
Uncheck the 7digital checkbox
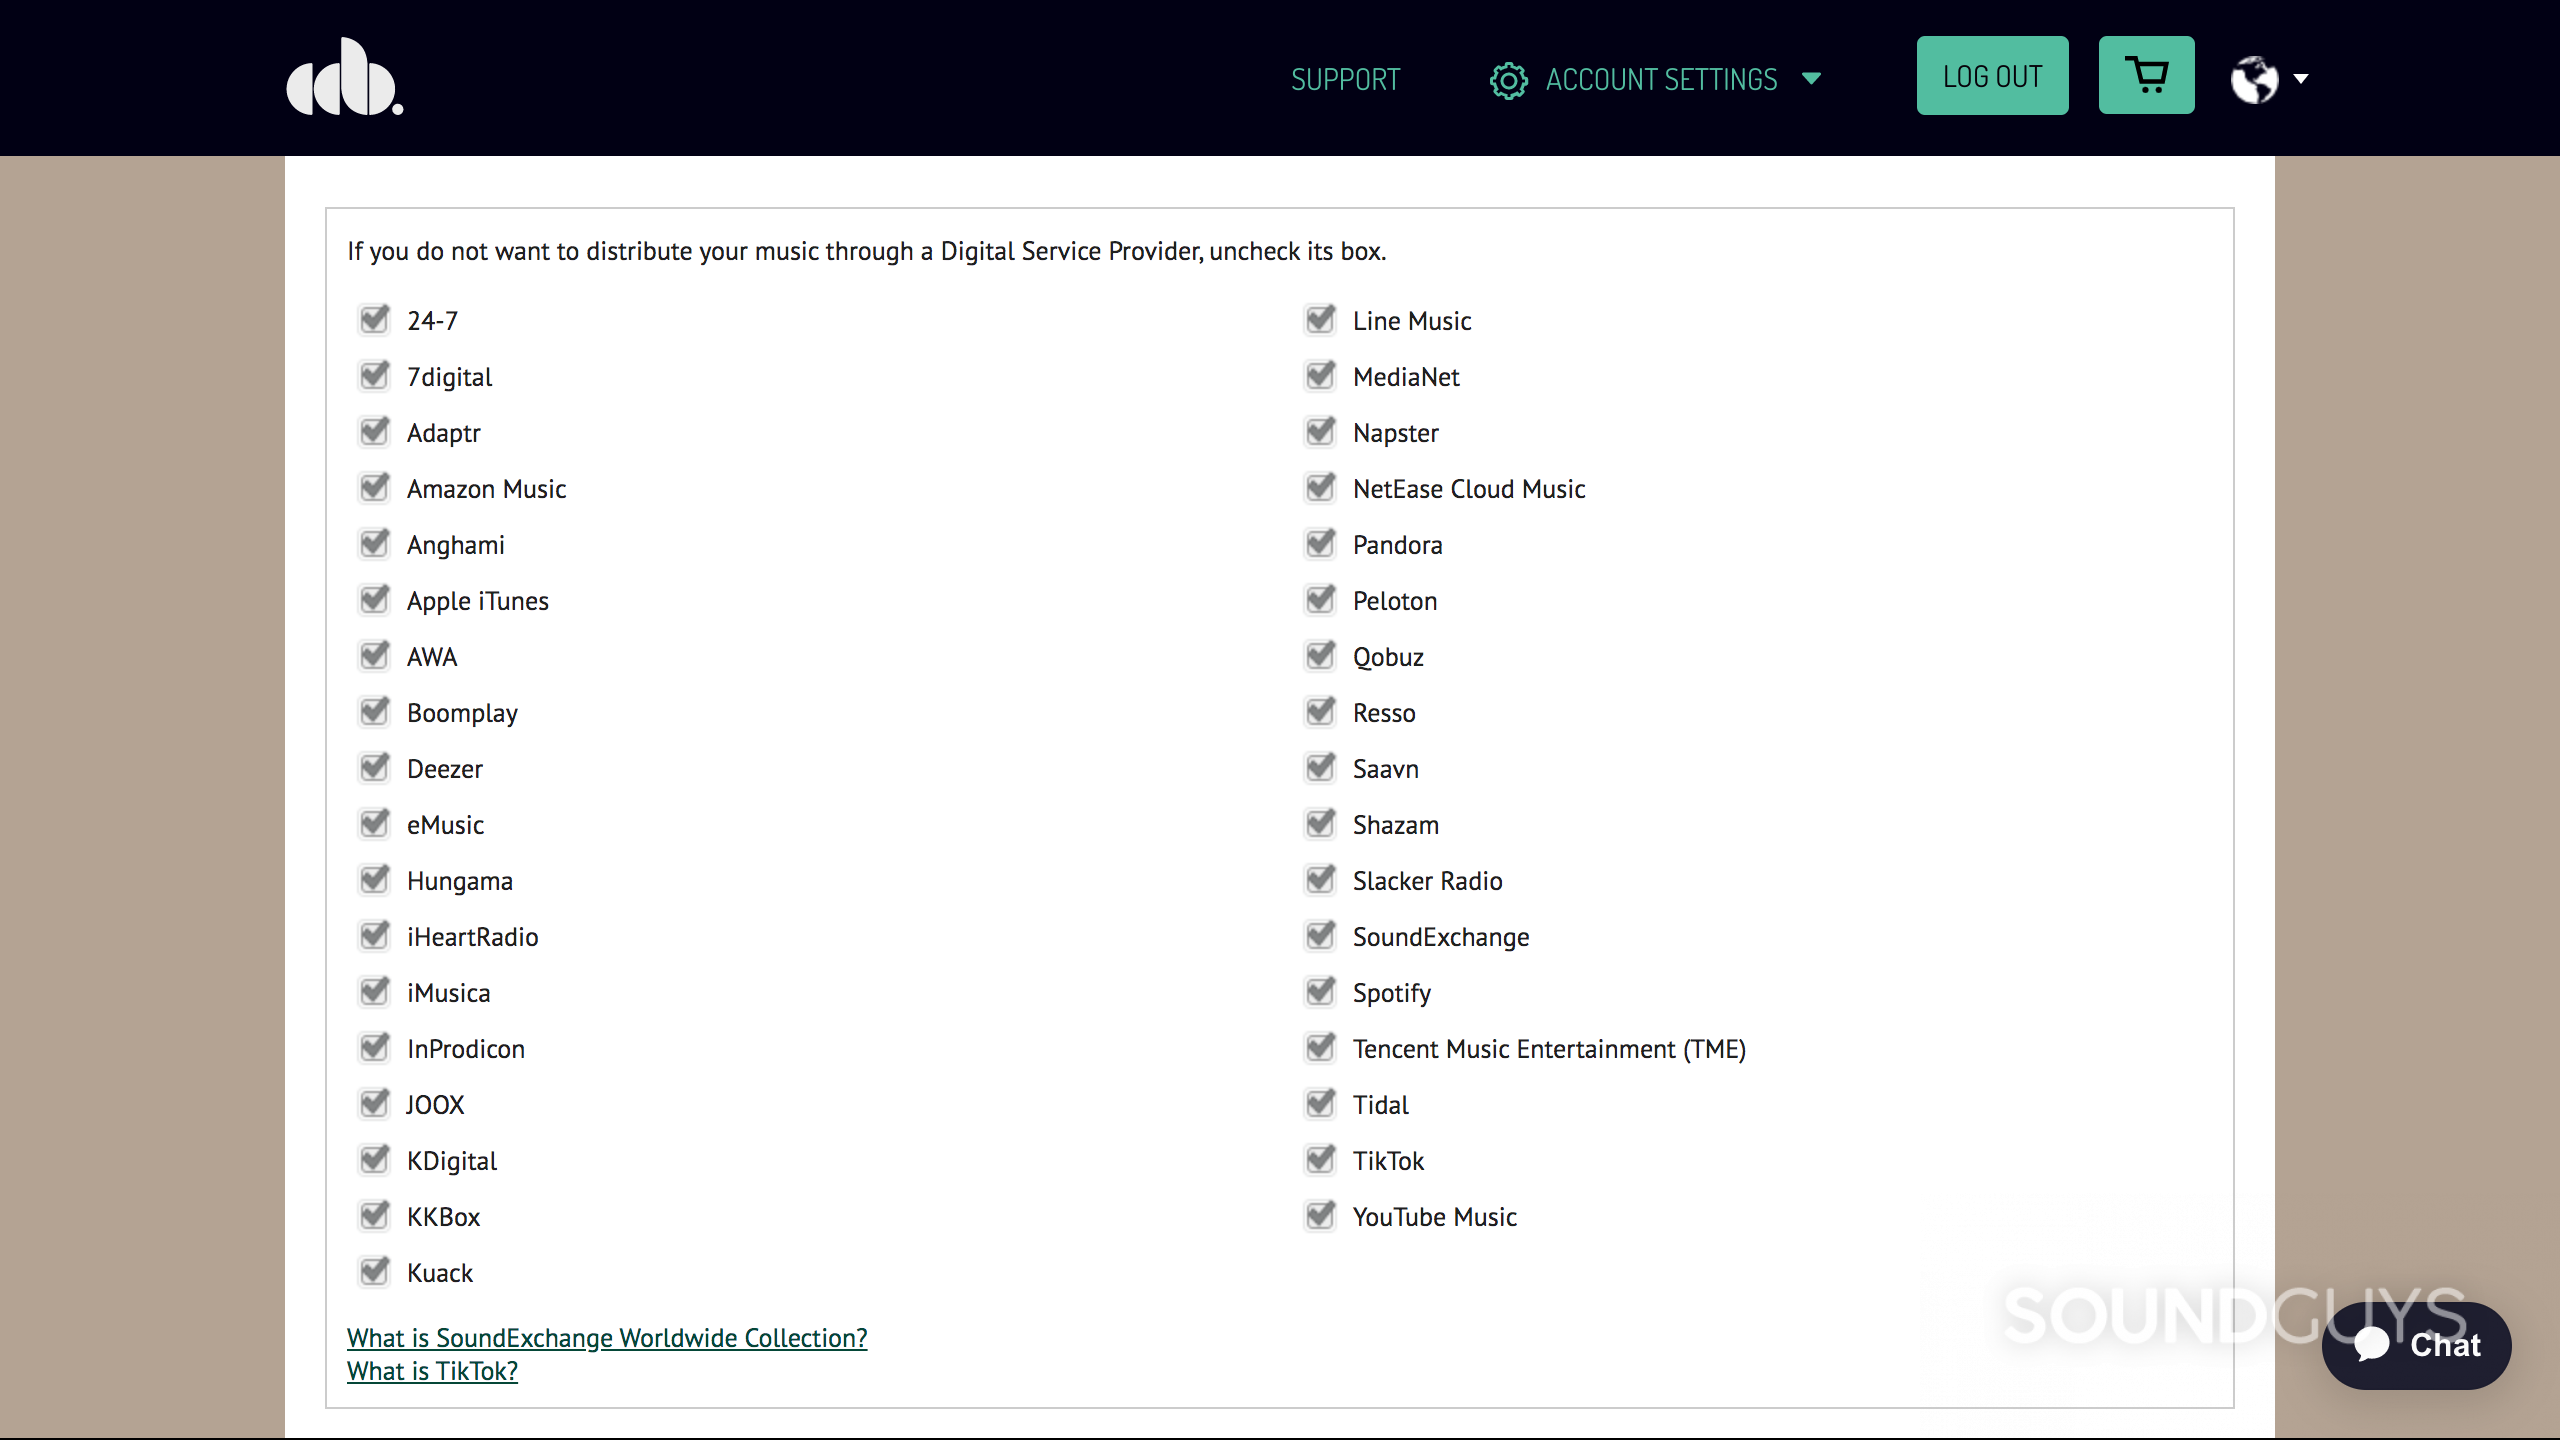point(374,375)
